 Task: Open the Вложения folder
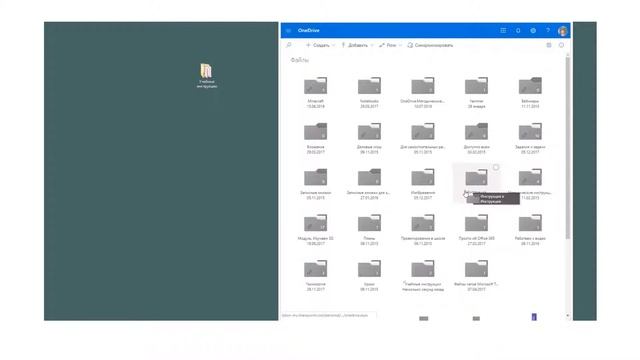click(316, 131)
